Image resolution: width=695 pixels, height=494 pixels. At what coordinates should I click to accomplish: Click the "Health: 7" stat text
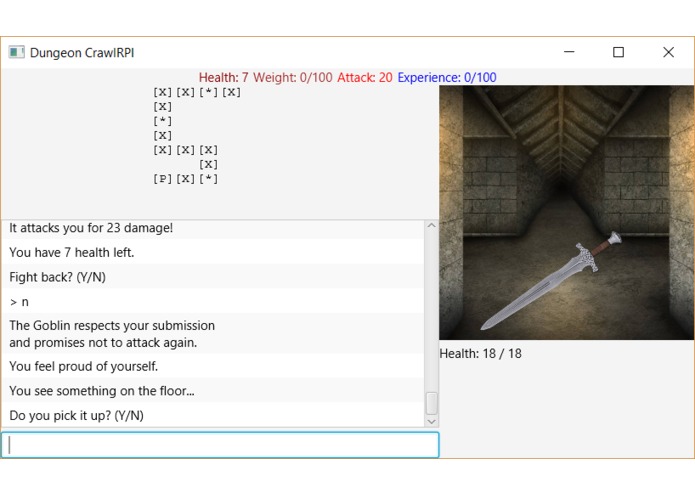[223, 78]
